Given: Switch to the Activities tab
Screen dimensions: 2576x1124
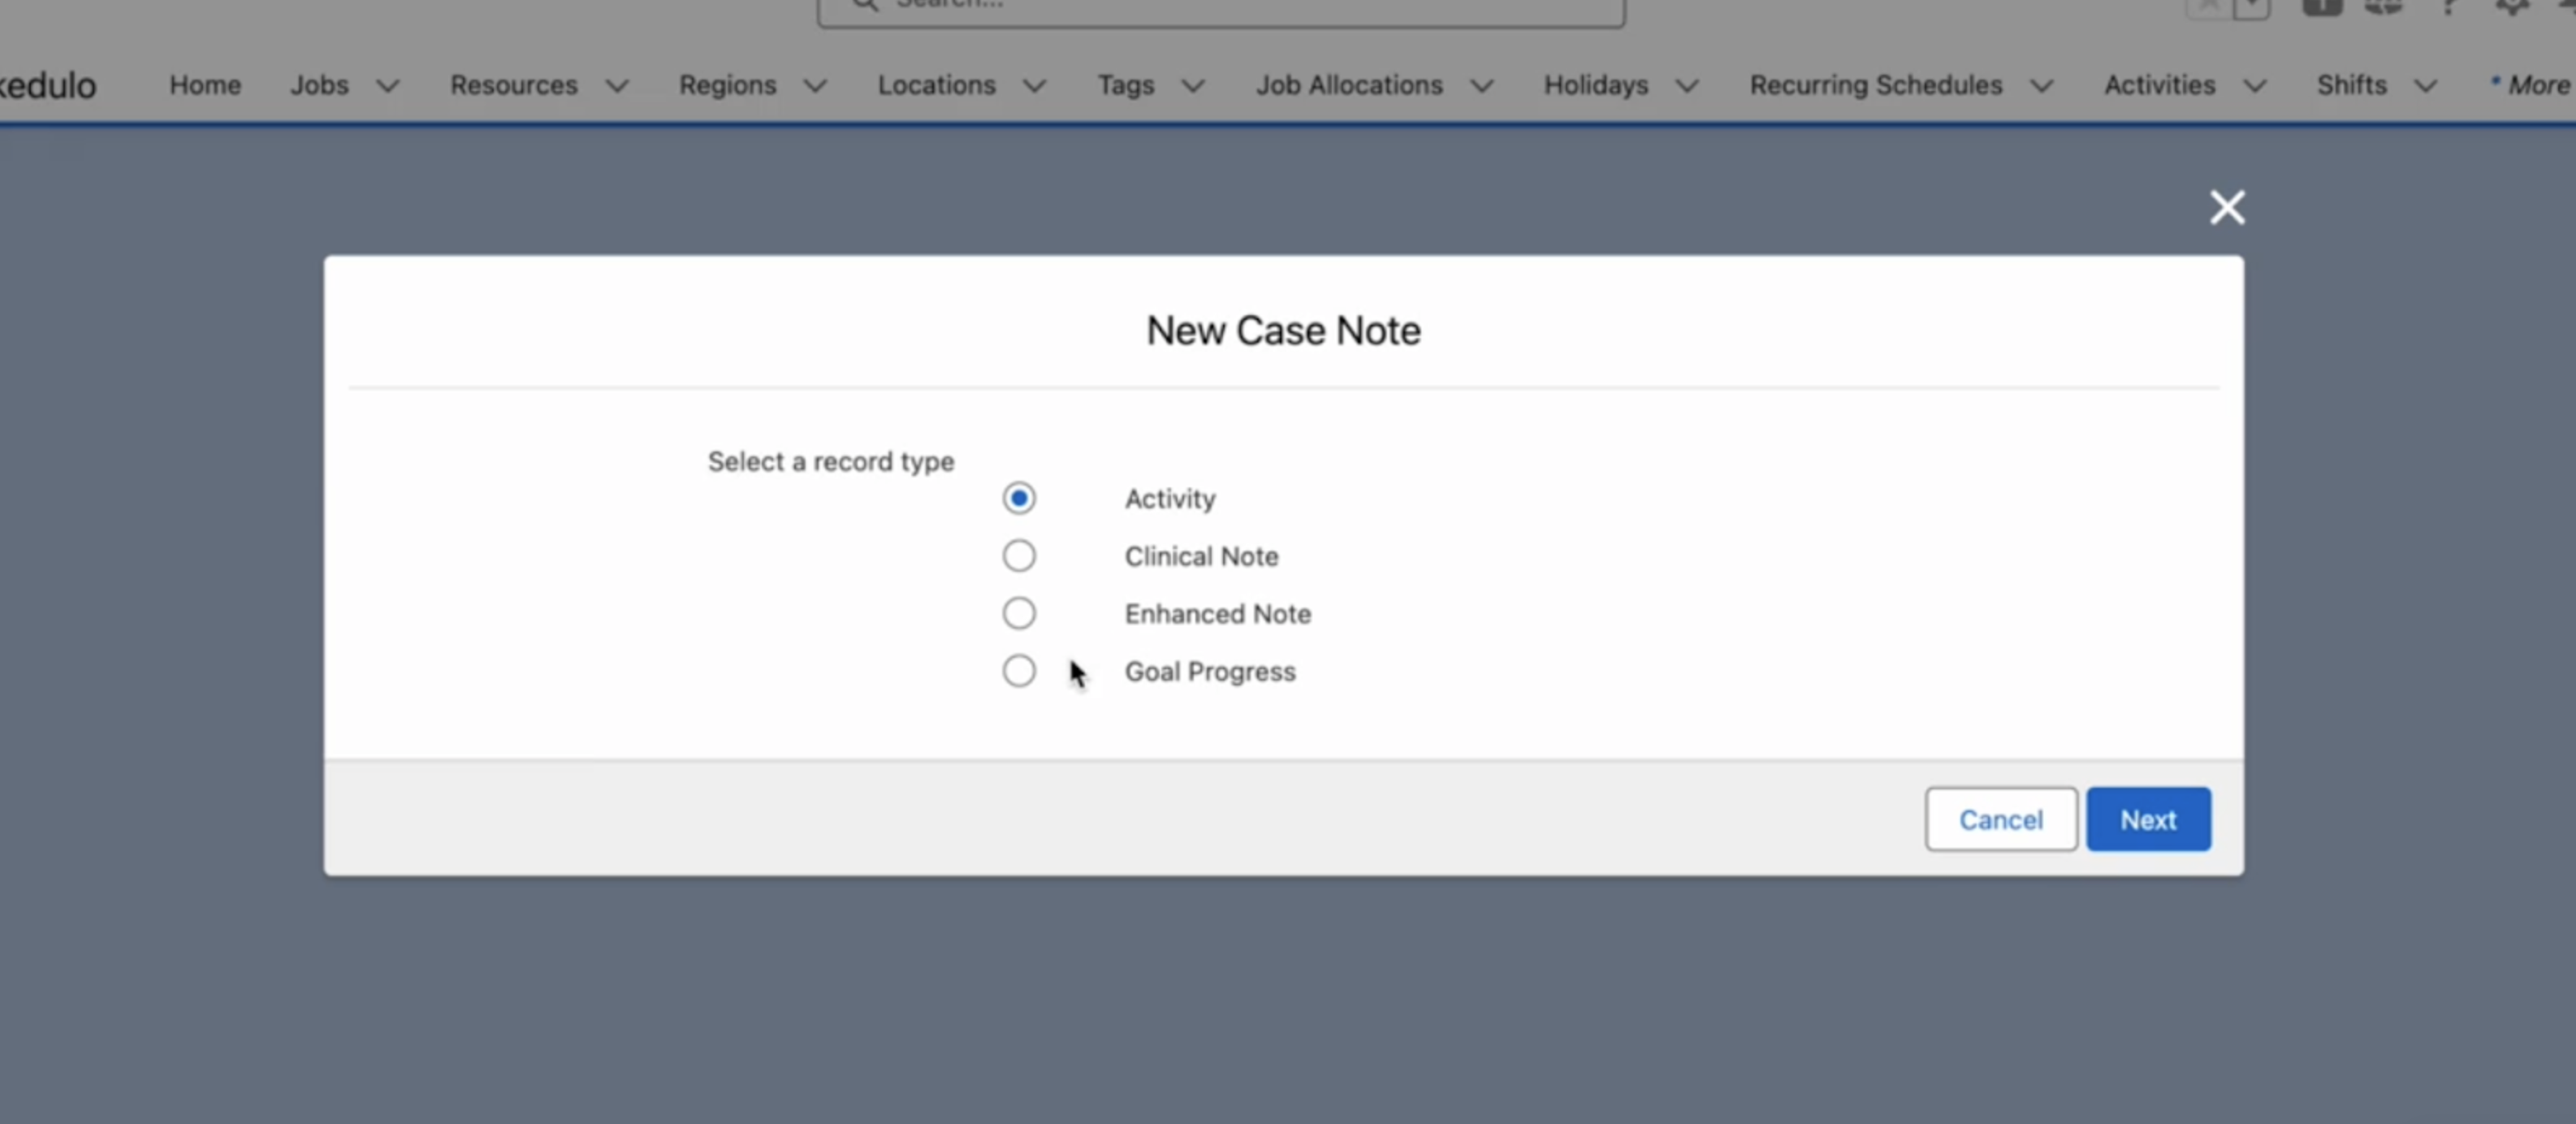Looking at the screenshot, I should pyautogui.click(x=2159, y=85).
